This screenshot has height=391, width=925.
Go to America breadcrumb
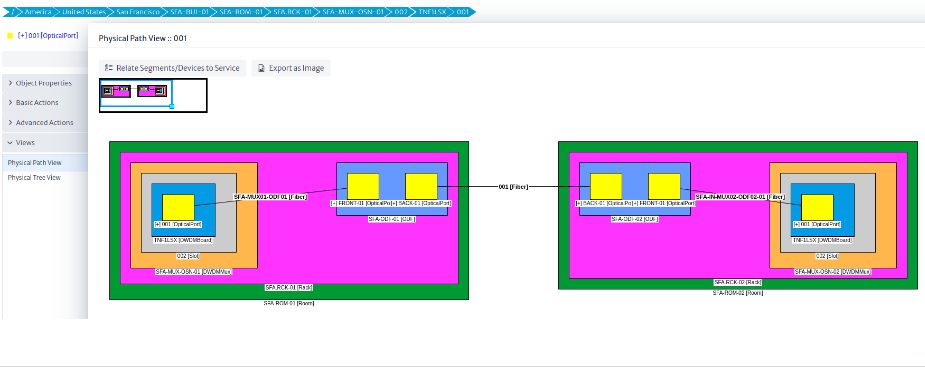[x=38, y=12]
